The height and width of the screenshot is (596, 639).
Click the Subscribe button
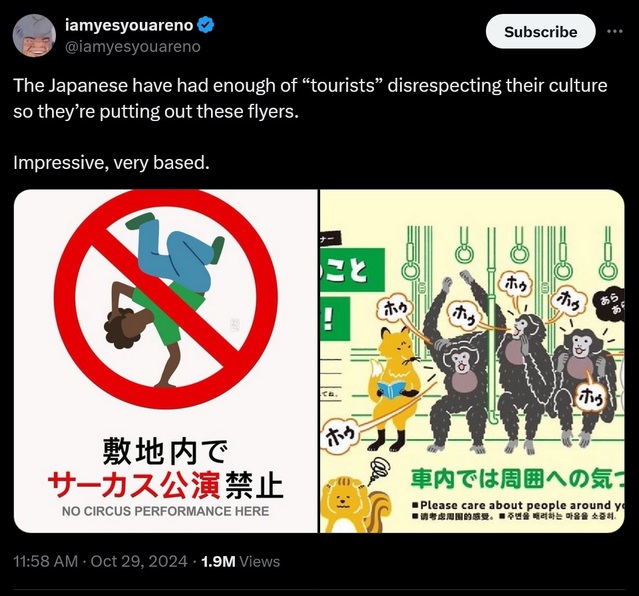click(x=540, y=32)
